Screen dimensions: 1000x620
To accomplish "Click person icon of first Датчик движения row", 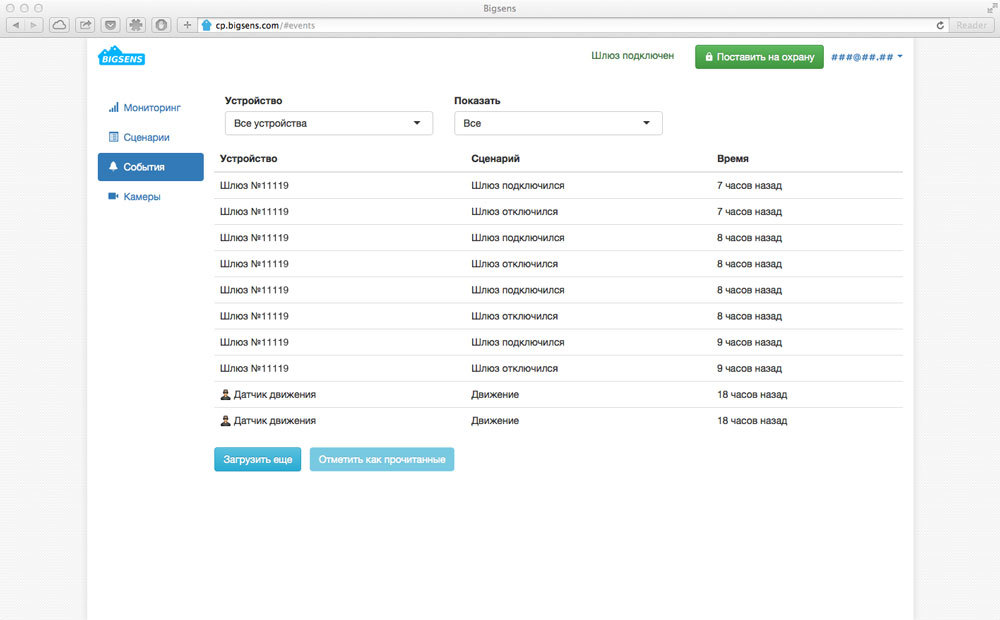I will coord(225,394).
